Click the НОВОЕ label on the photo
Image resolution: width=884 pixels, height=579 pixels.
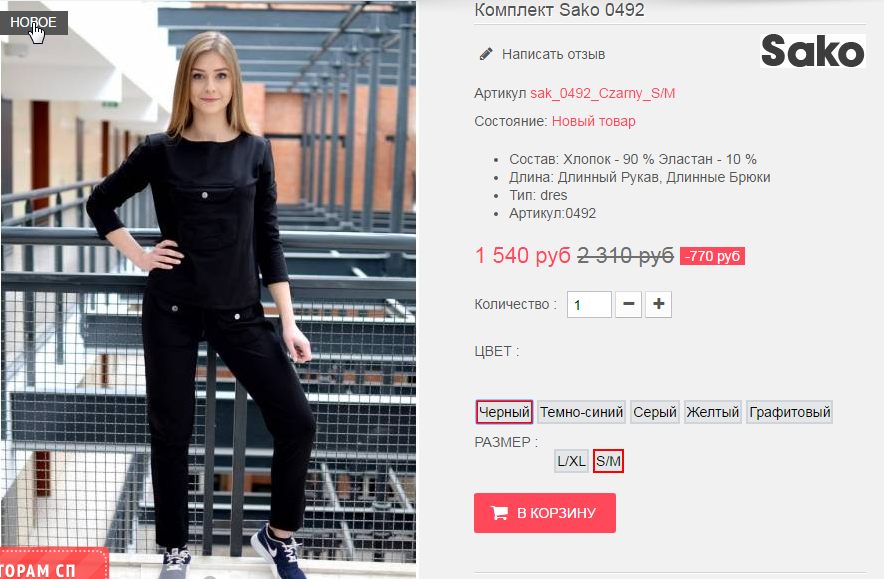pos(34,23)
